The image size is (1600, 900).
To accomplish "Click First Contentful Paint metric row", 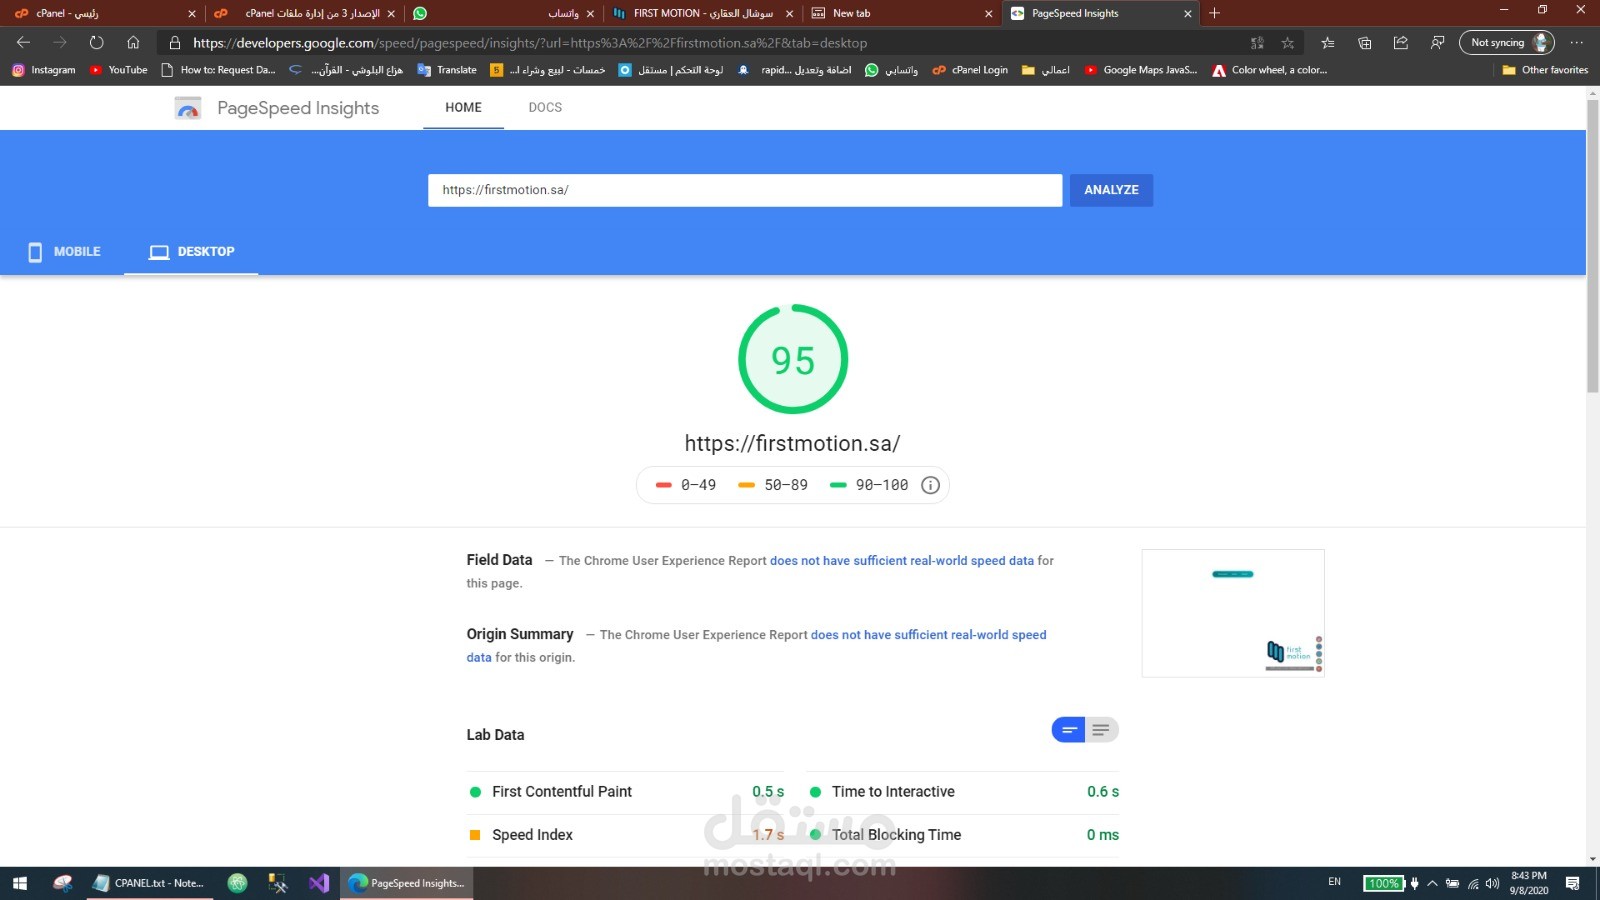I will click(627, 792).
